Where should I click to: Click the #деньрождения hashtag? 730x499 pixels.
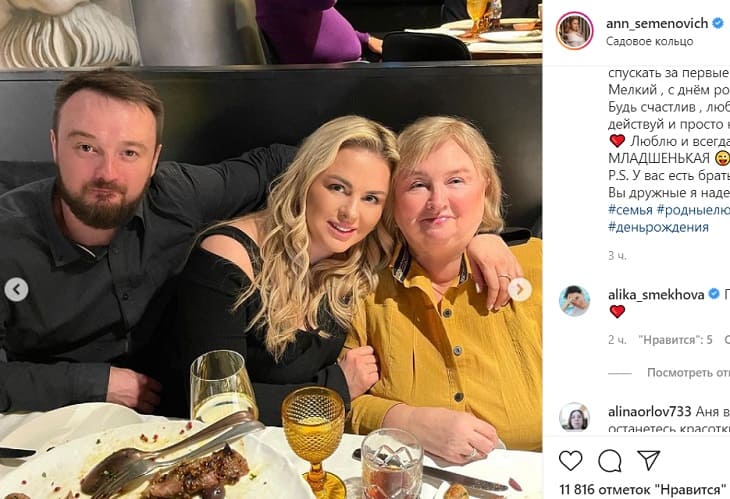(658, 227)
